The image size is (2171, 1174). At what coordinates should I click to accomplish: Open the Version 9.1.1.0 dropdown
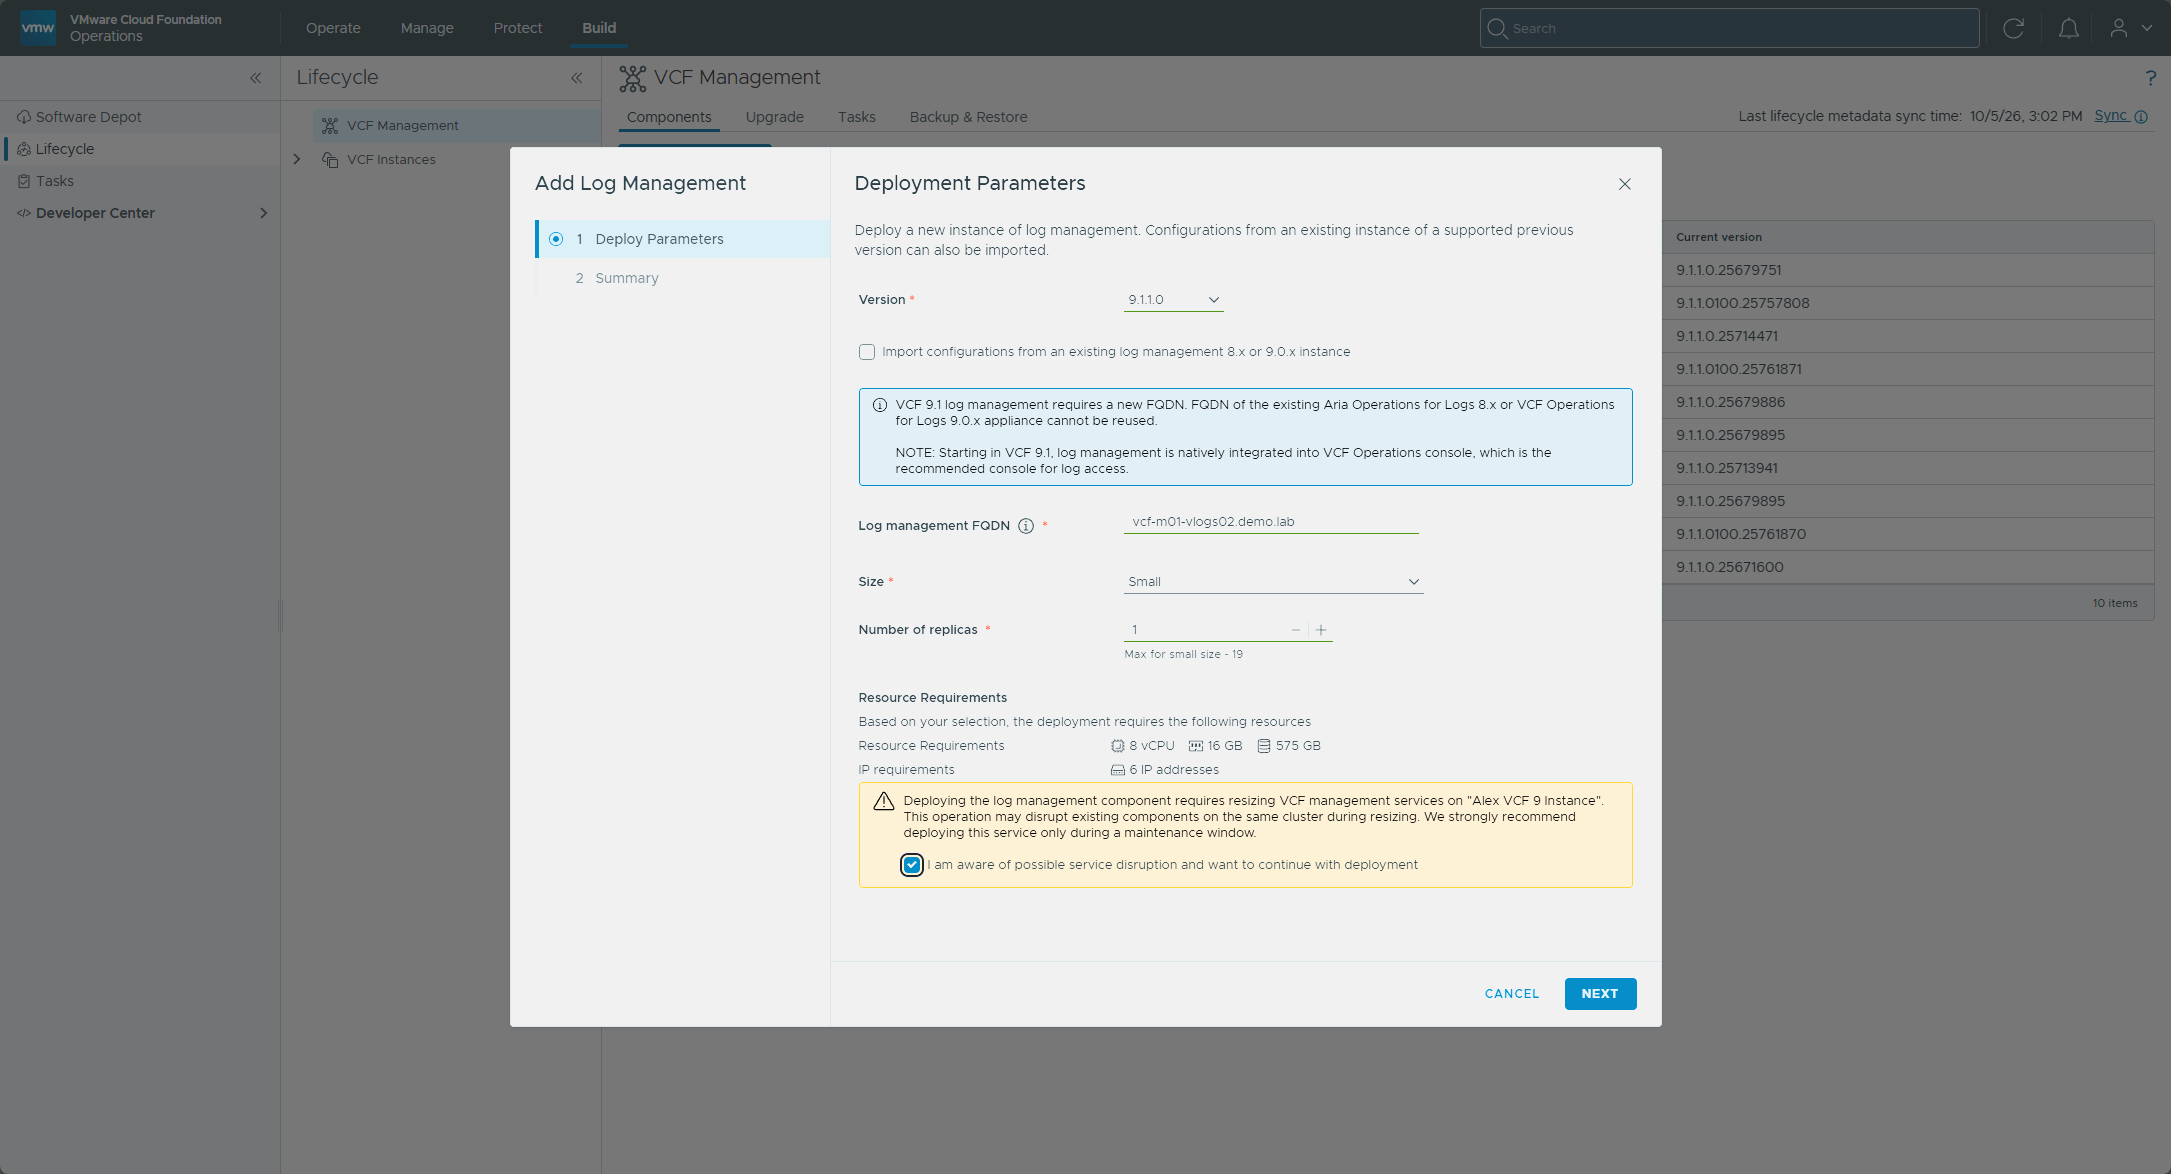(x=1173, y=300)
